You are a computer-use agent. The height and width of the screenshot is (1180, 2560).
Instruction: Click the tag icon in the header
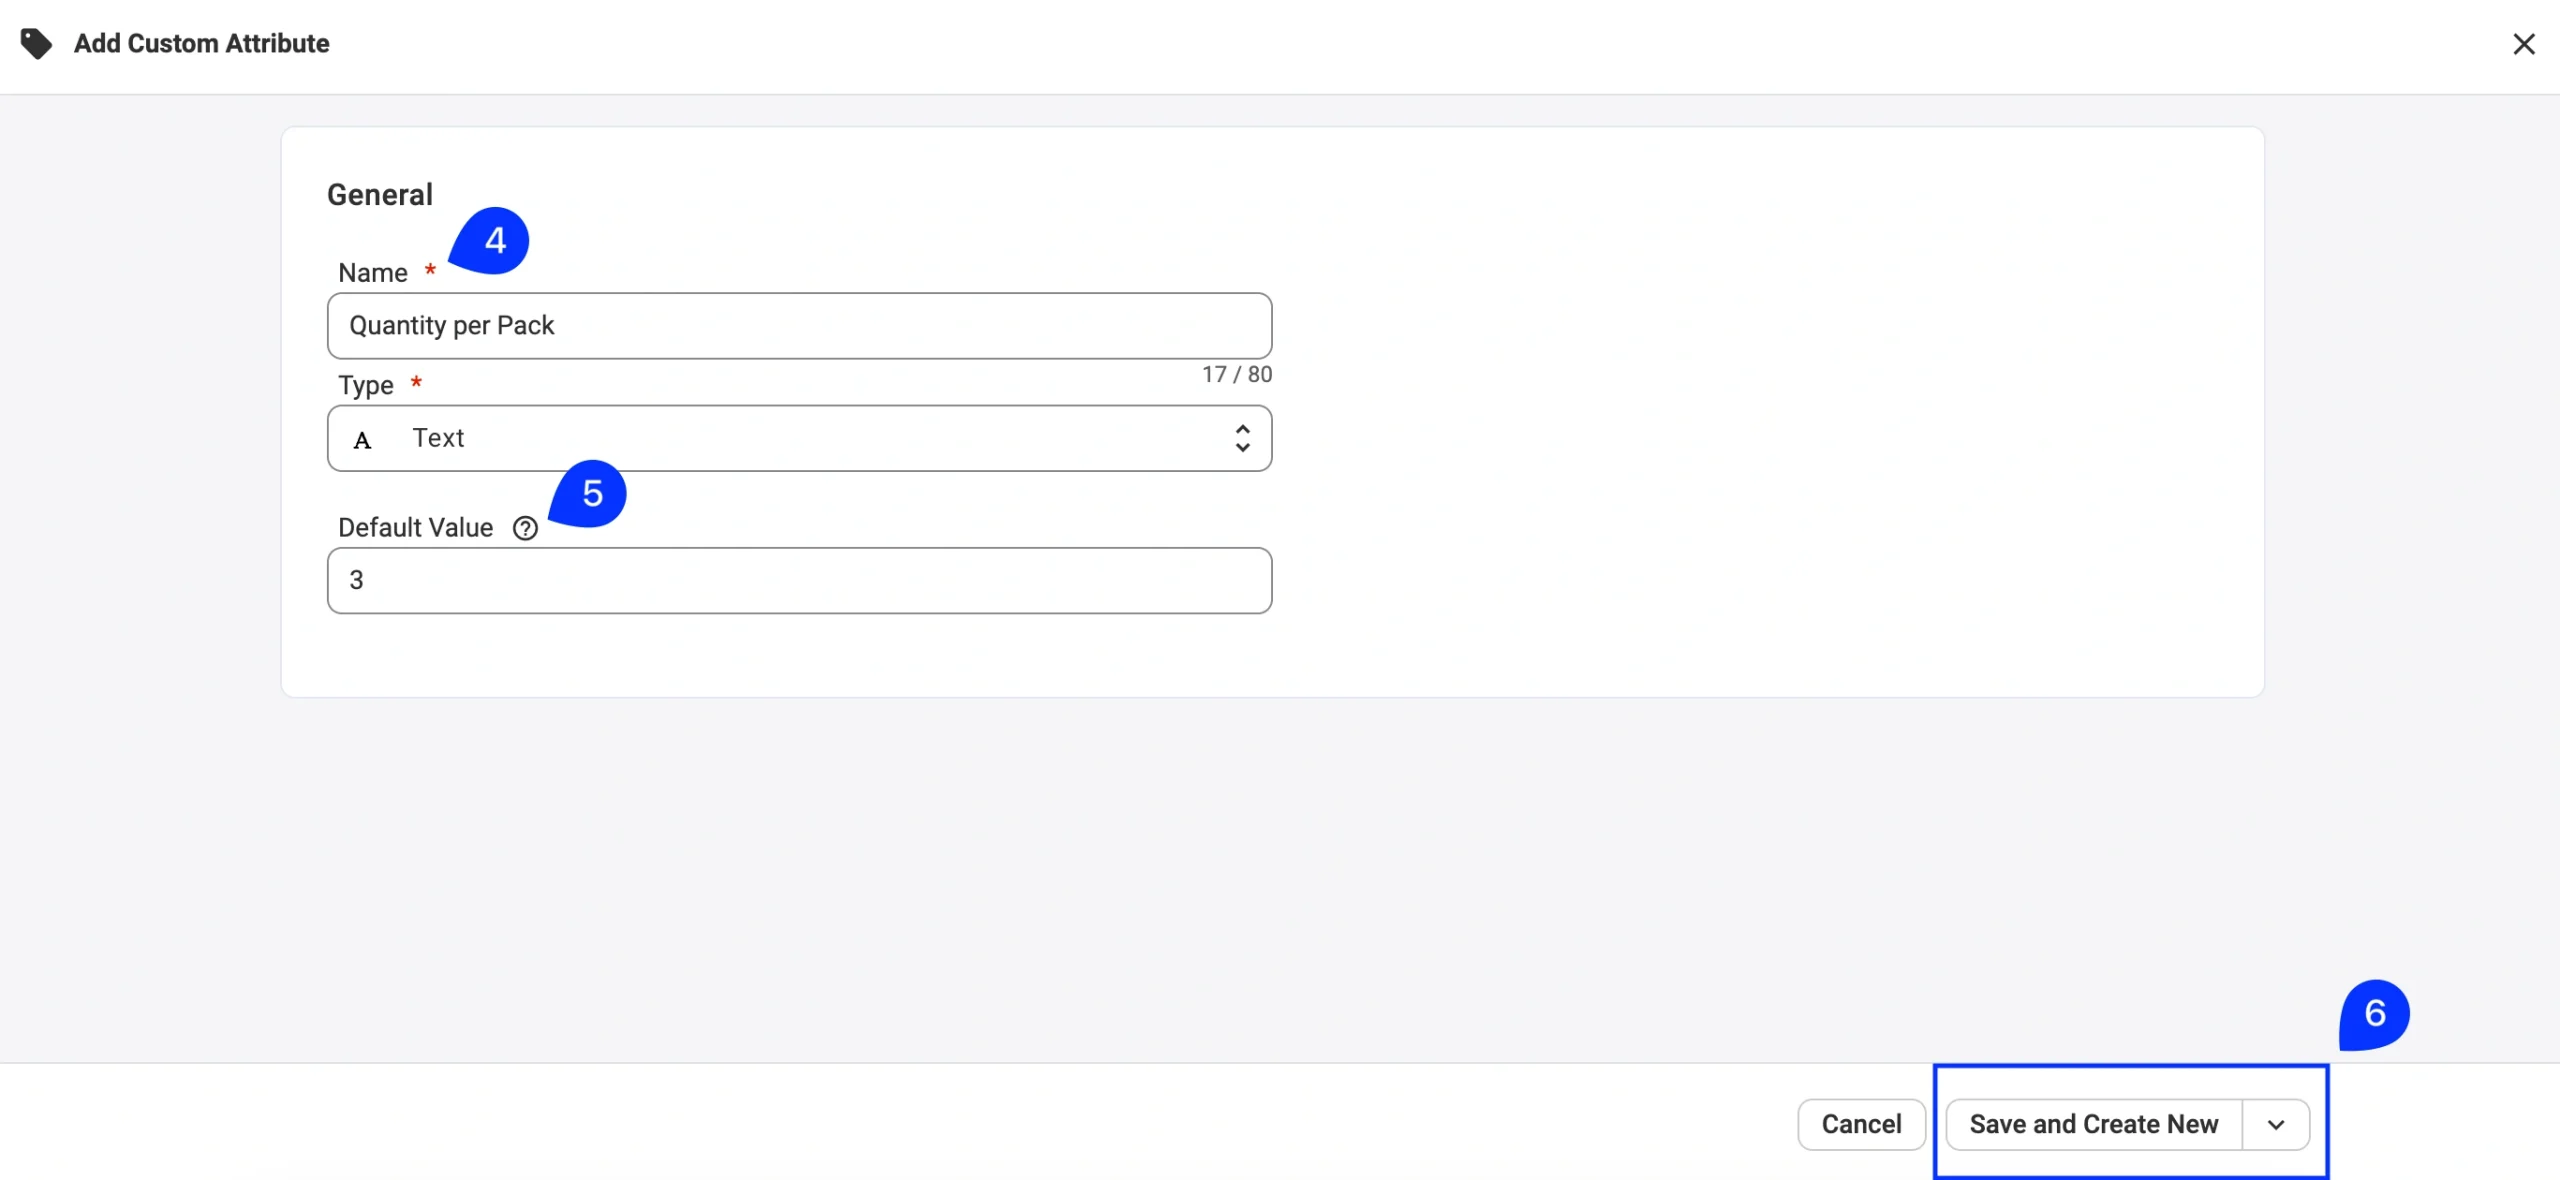click(x=37, y=44)
